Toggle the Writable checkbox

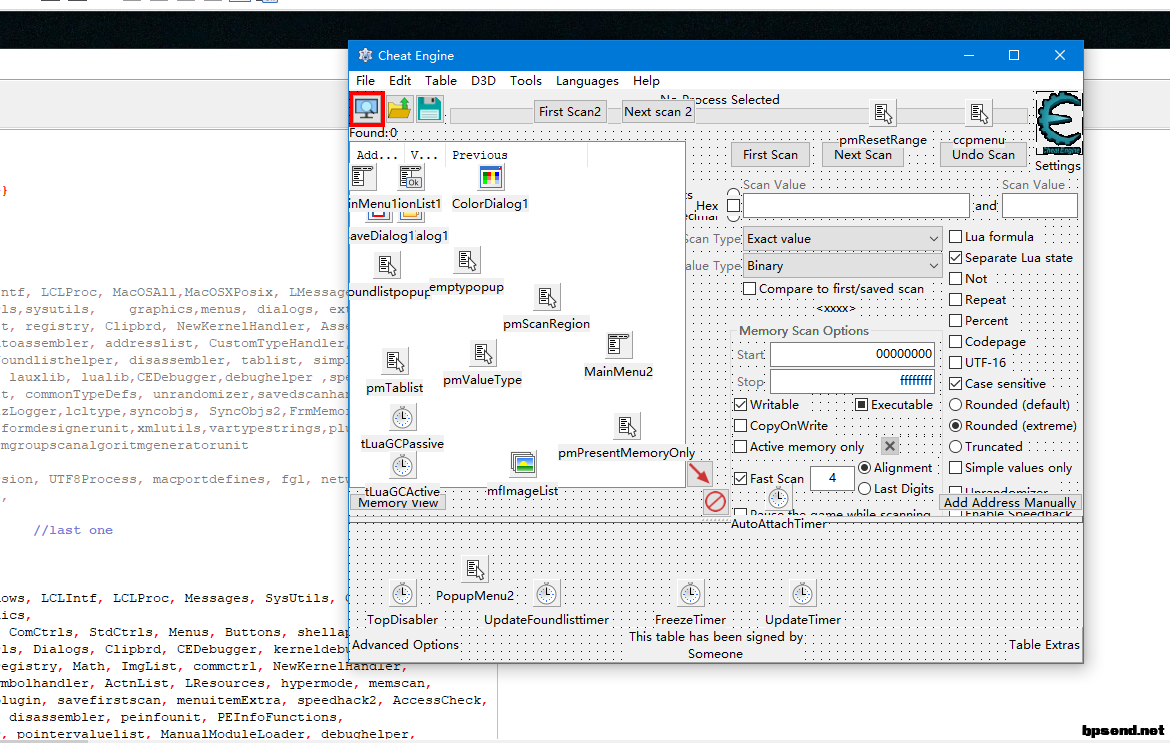[740, 404]
